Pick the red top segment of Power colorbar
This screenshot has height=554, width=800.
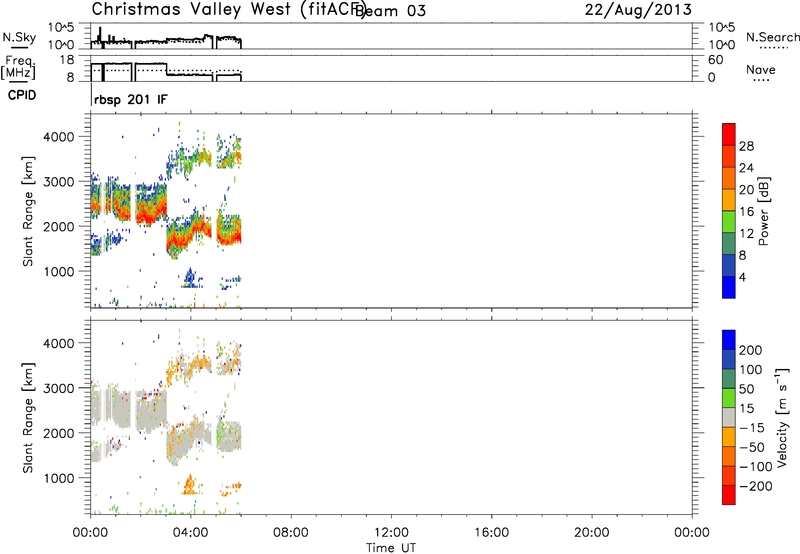tap(729, 135)
